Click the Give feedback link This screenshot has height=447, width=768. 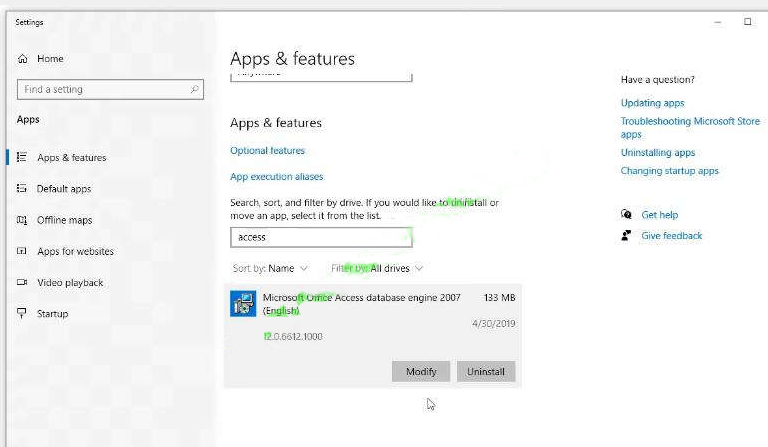coord(672,235)
